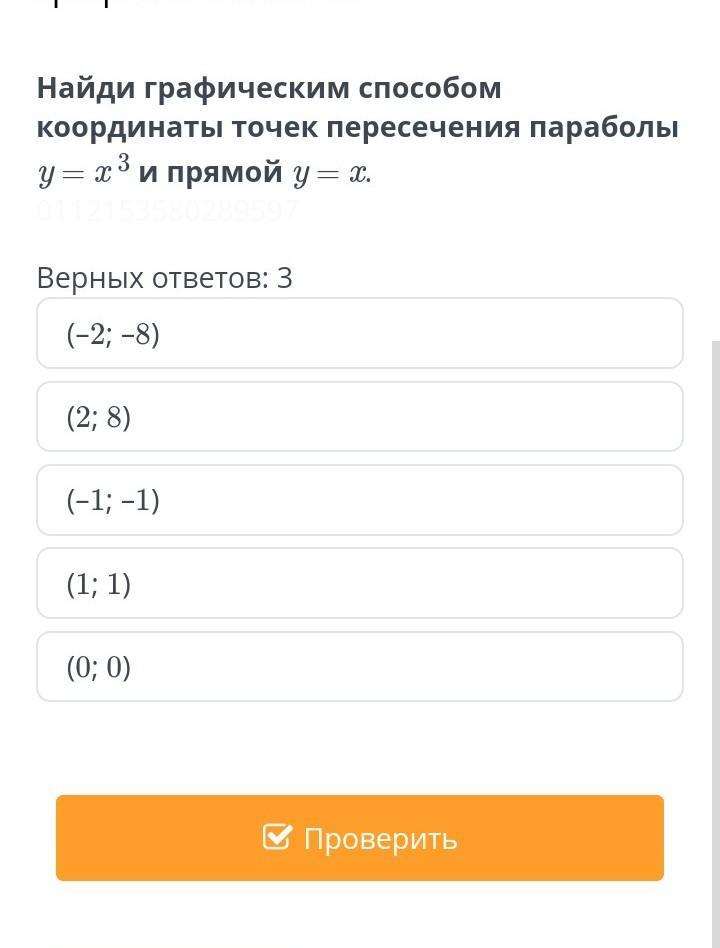
Task: Click the line formula y = x
Action: coord(331,175)
